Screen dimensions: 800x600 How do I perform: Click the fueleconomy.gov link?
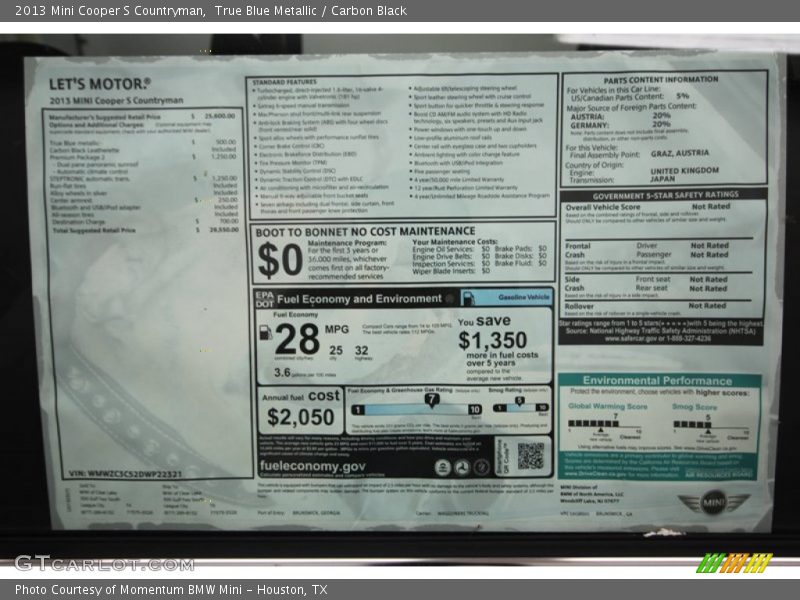[312, 466]
